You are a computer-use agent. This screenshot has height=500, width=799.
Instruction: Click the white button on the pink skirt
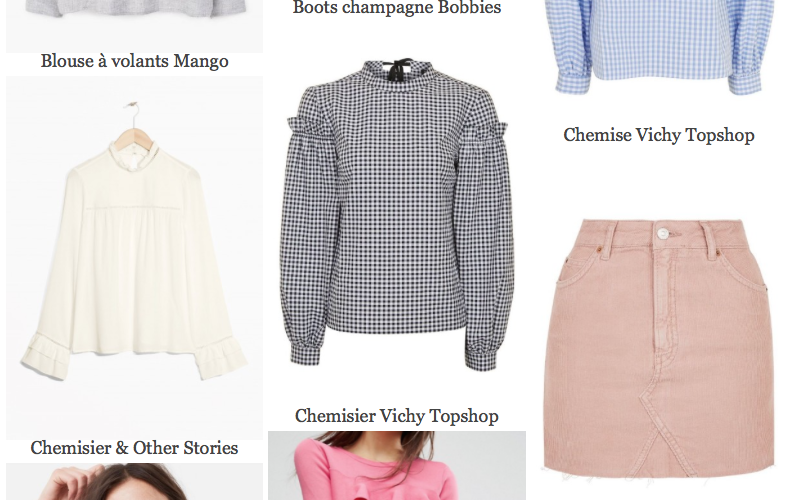(x=662, y=233)
